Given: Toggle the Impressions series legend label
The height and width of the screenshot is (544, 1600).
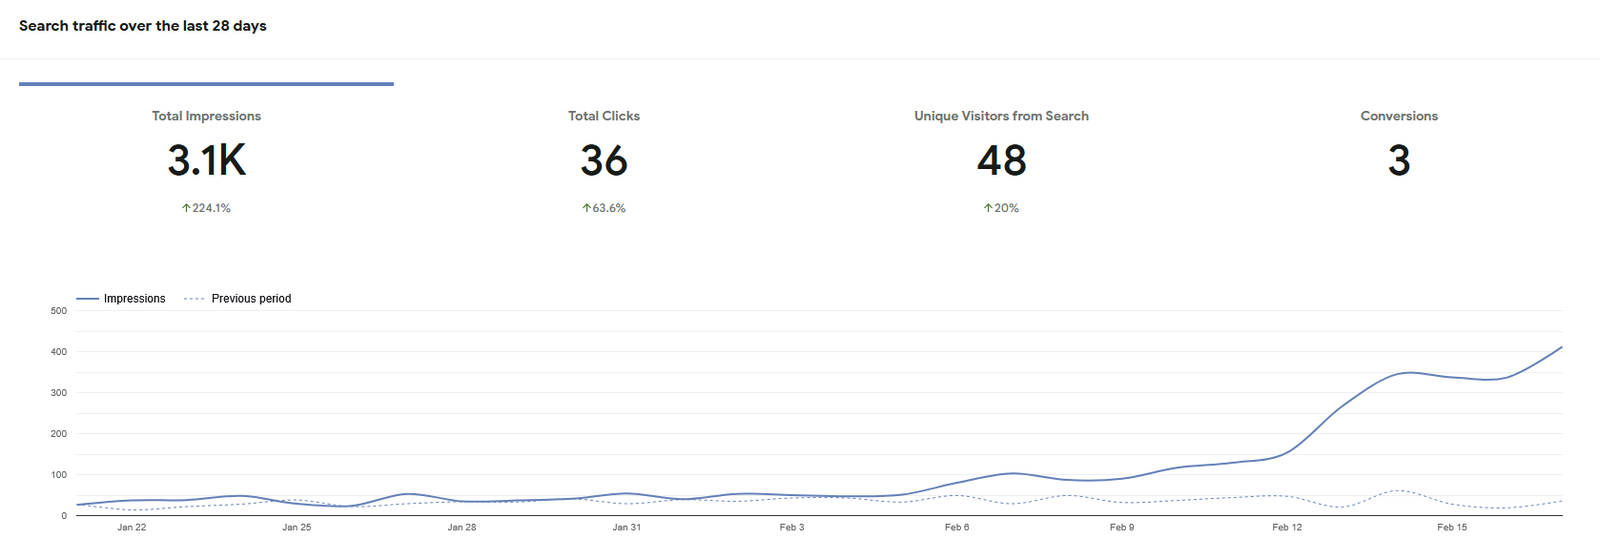Looking at the screenshot, I should tap(134, 299).
